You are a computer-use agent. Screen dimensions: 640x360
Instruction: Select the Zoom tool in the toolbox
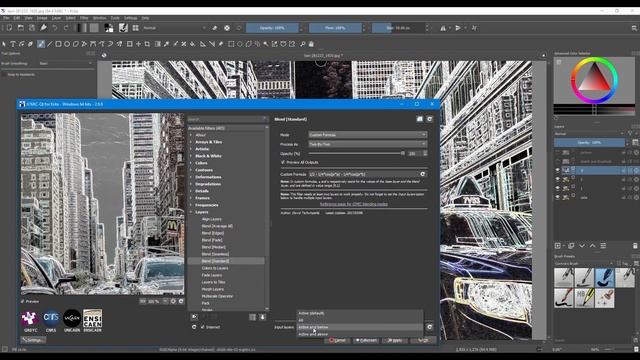[302, 44]
